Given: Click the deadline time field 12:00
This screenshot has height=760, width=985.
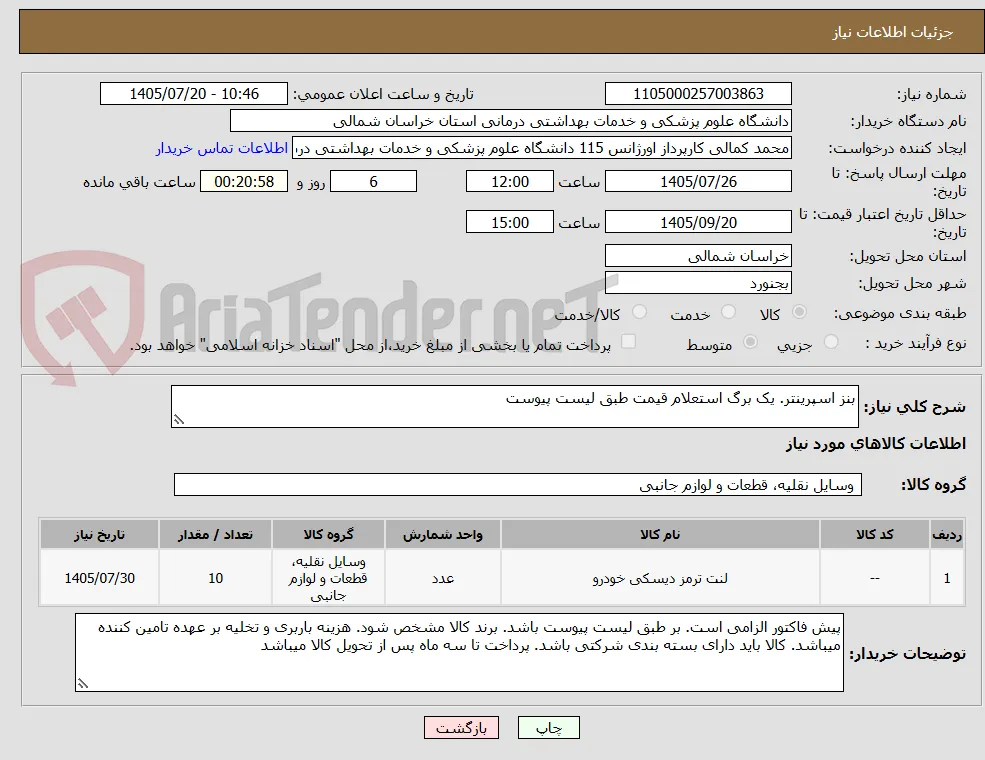Looking at the screenshot, I should coord(509,182).
